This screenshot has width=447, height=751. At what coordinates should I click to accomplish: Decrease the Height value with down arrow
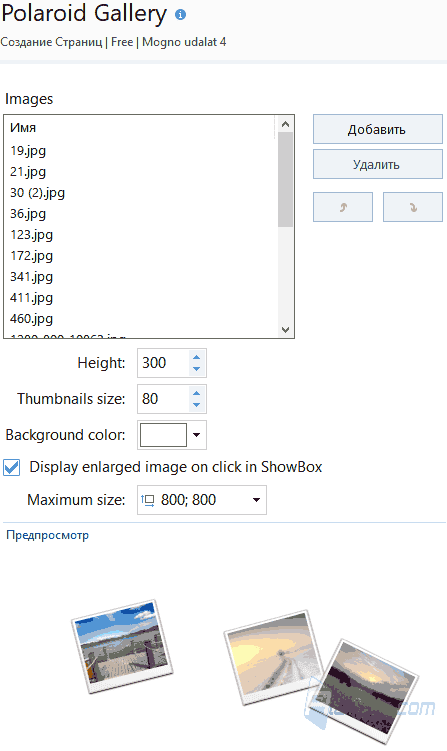pyautogui.click(x=196, y=369)
